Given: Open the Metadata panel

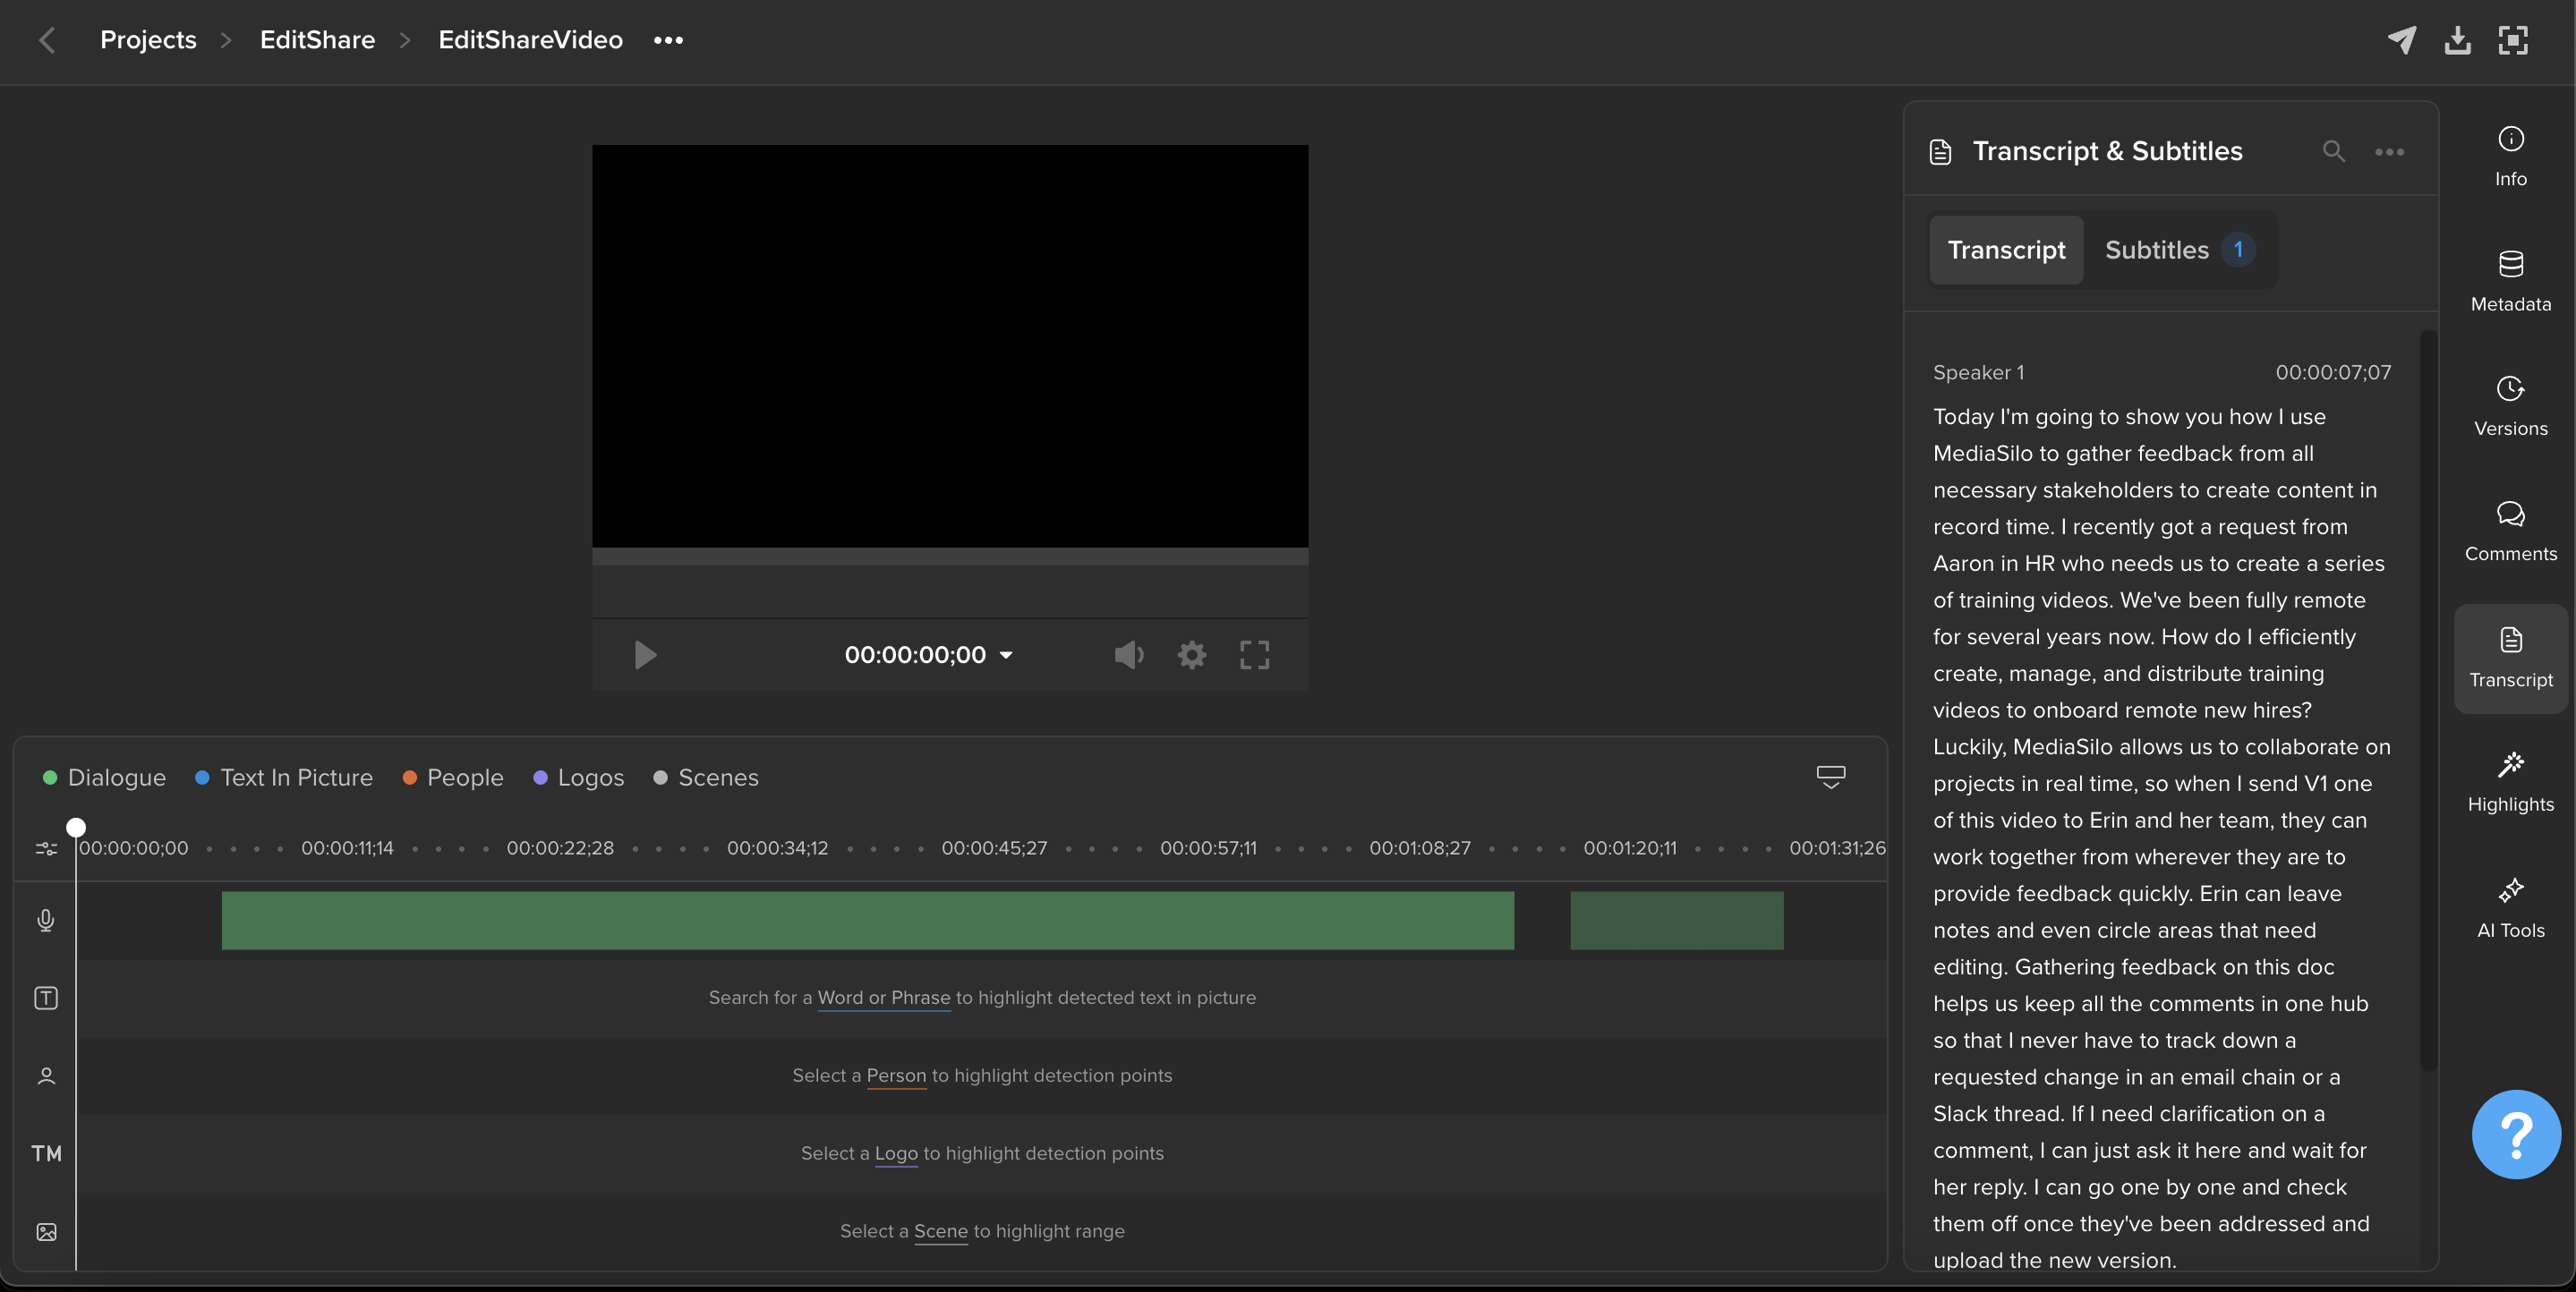Looking at the screenshot, I should [2510, 281].
